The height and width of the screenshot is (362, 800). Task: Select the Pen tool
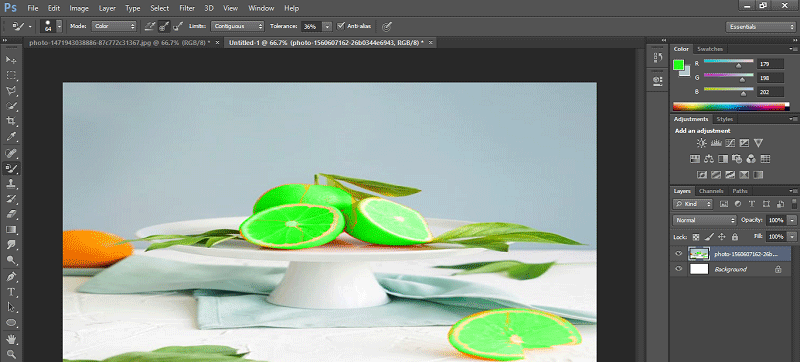point(11,277)
